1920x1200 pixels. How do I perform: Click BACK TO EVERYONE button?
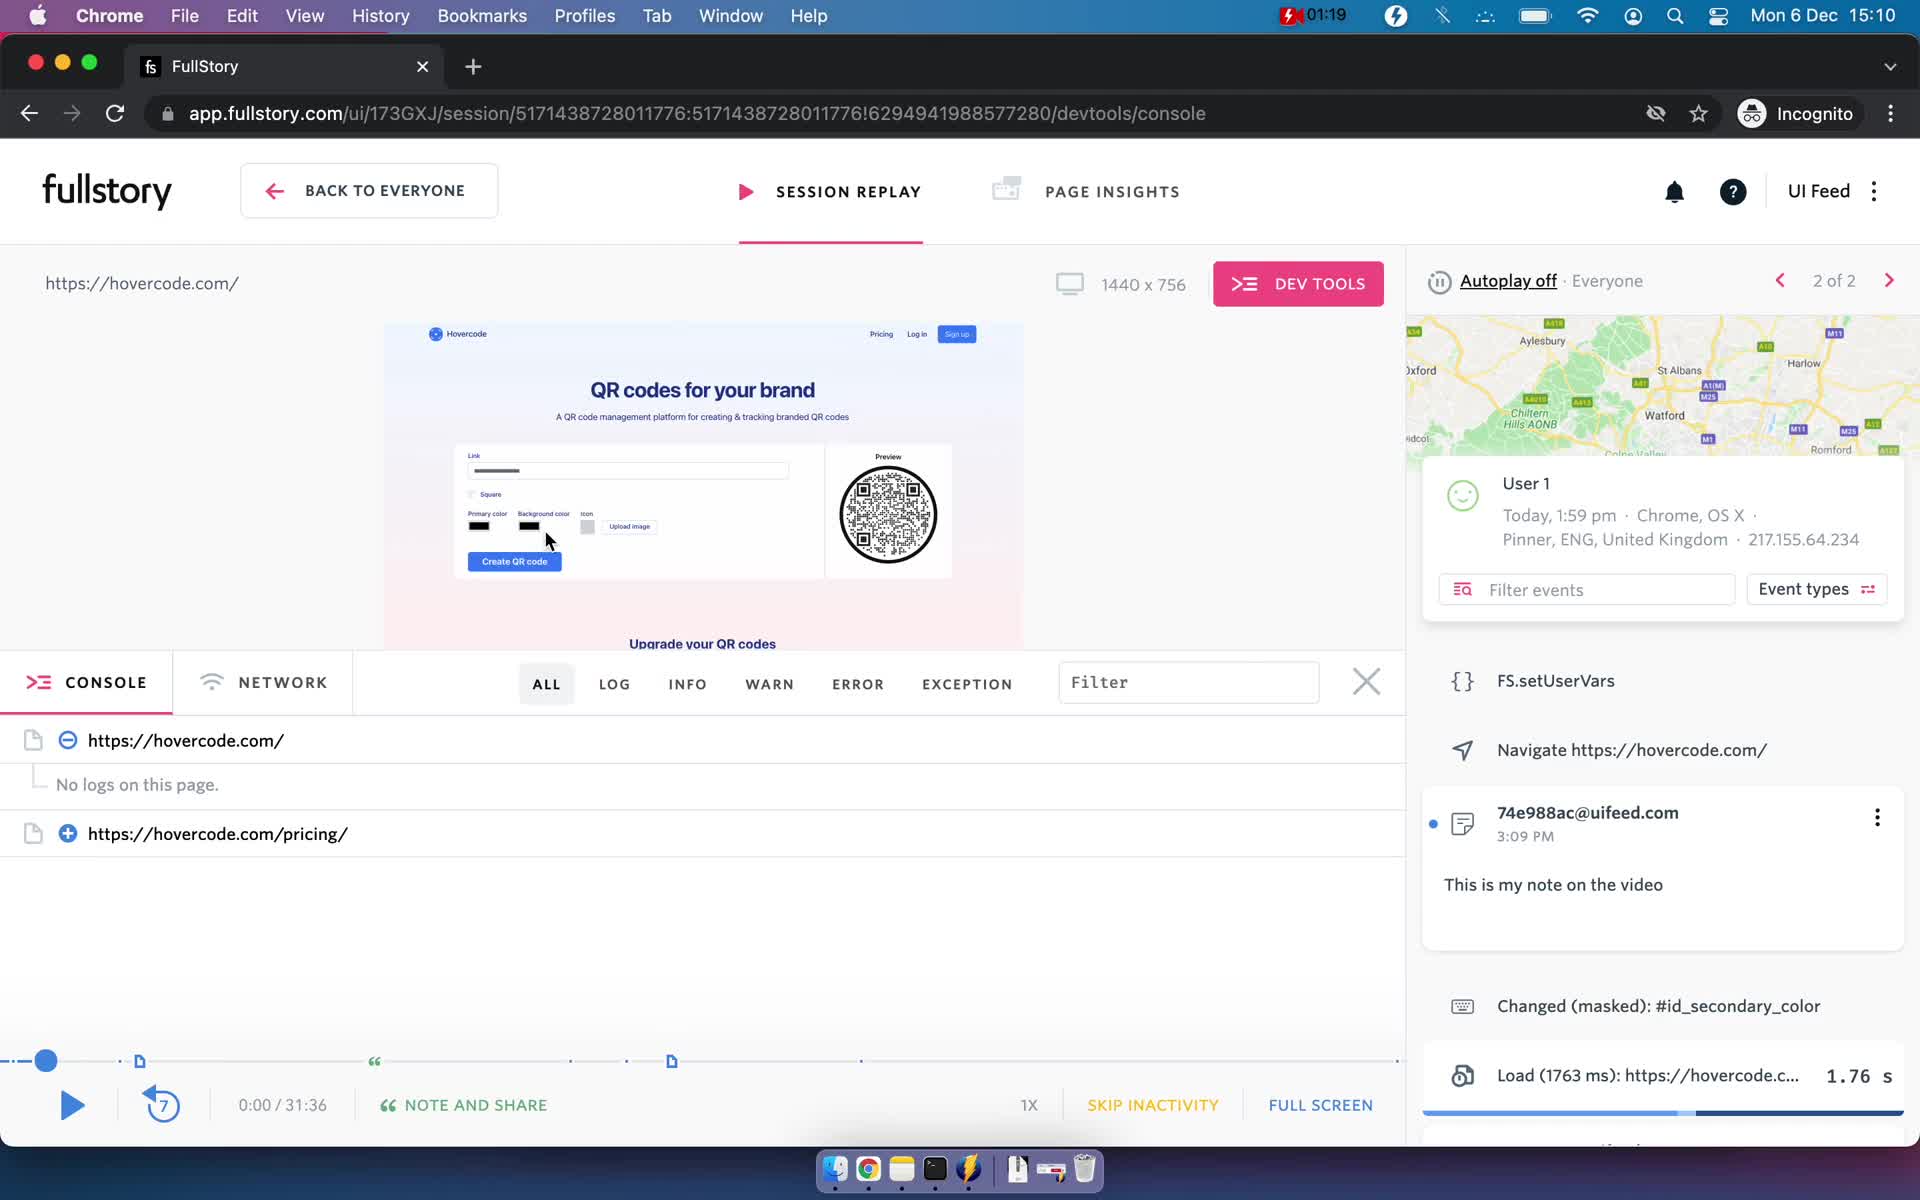pos(368,191)
